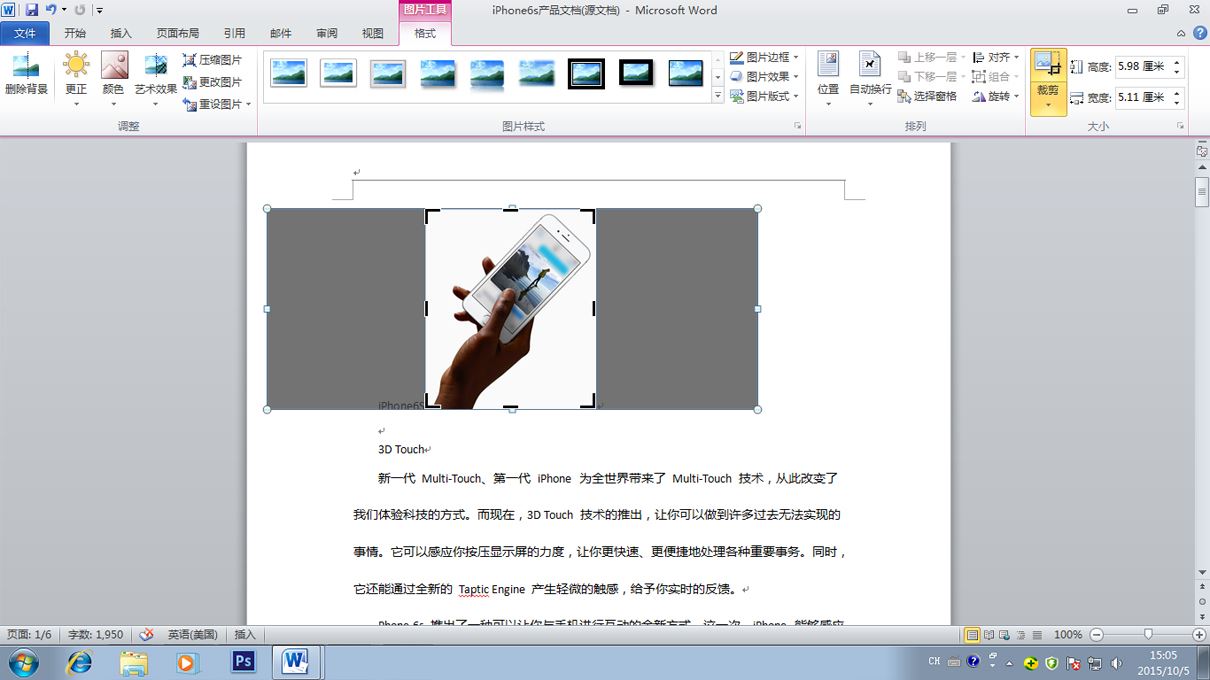Click the zoom out minus button
The height and width of the screenshot is (680, 1210).
tap(1097, 635)
